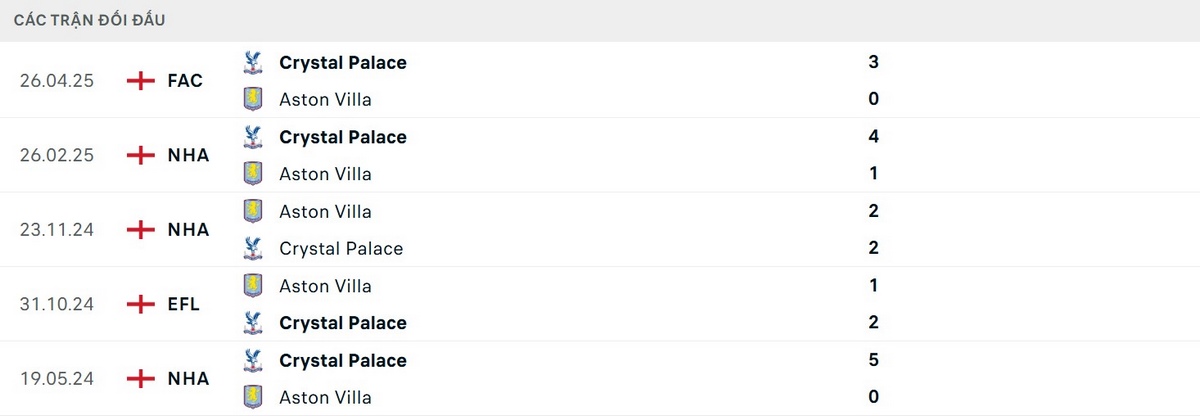Screen dimensions: 1200x416
Task: Click Aston Villa crest in 19.05.24 match
Action: point(253,397)
